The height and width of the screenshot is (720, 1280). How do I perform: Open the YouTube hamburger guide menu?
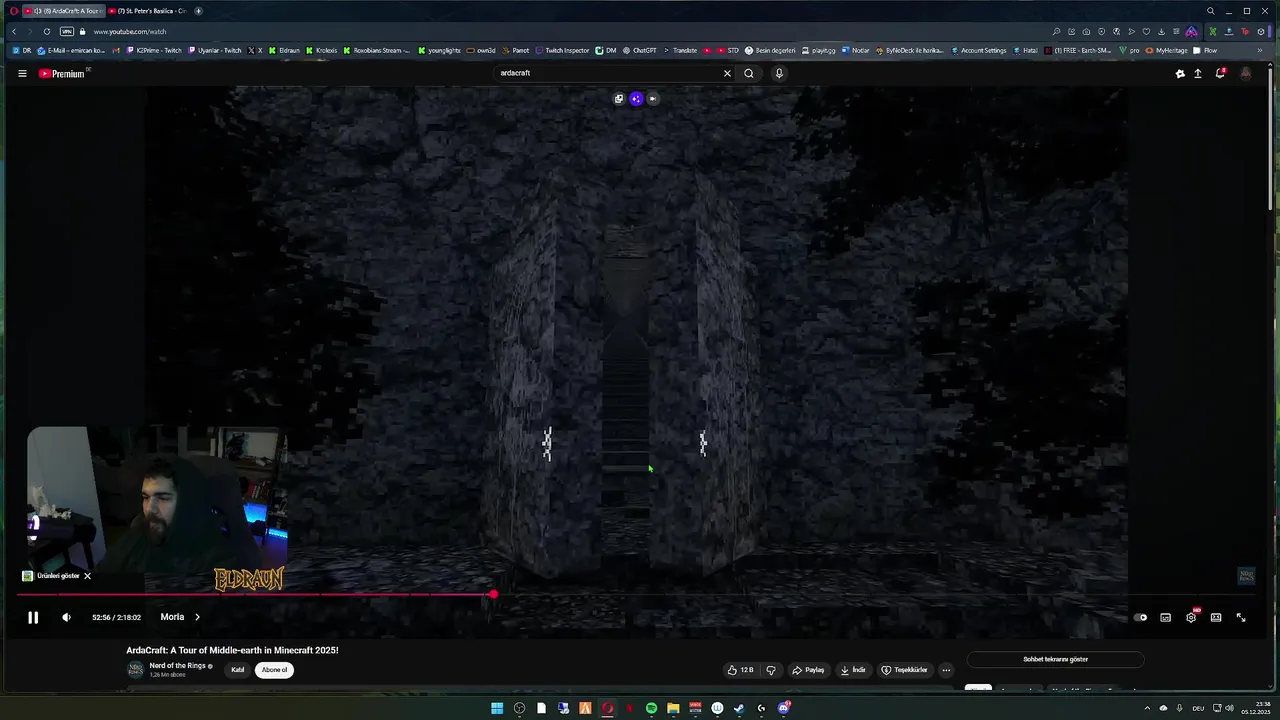22,73
